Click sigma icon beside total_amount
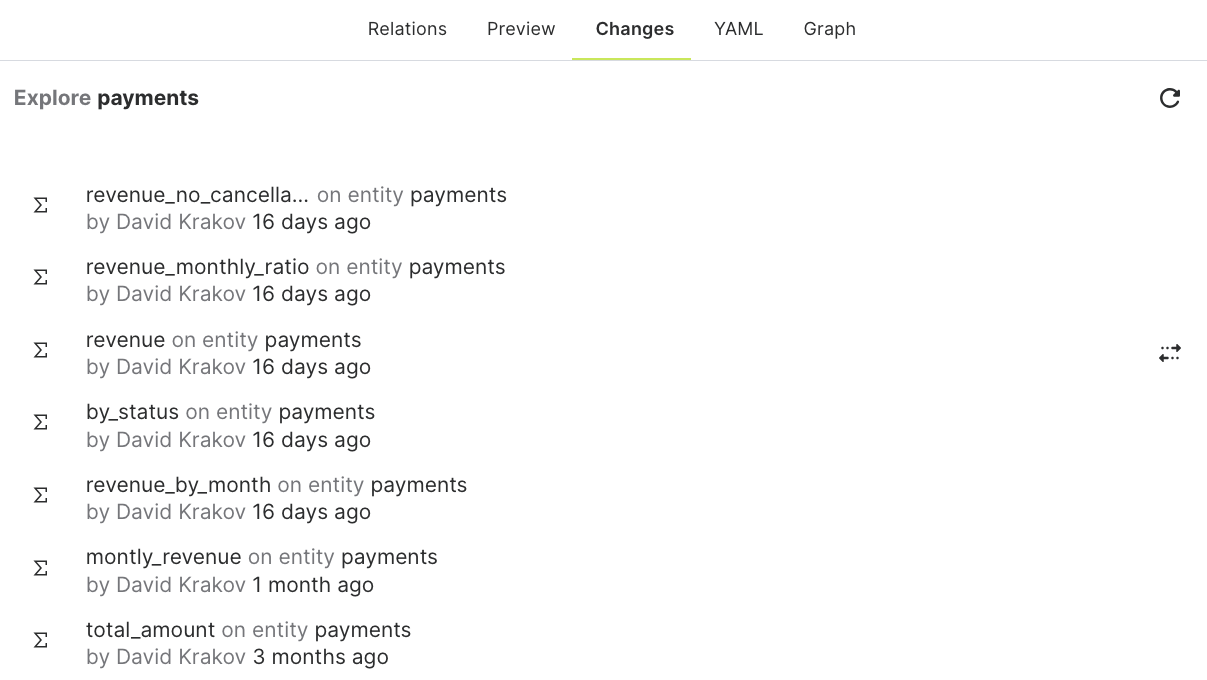Viewport: 1207px width, 680px height. [41, 640]
